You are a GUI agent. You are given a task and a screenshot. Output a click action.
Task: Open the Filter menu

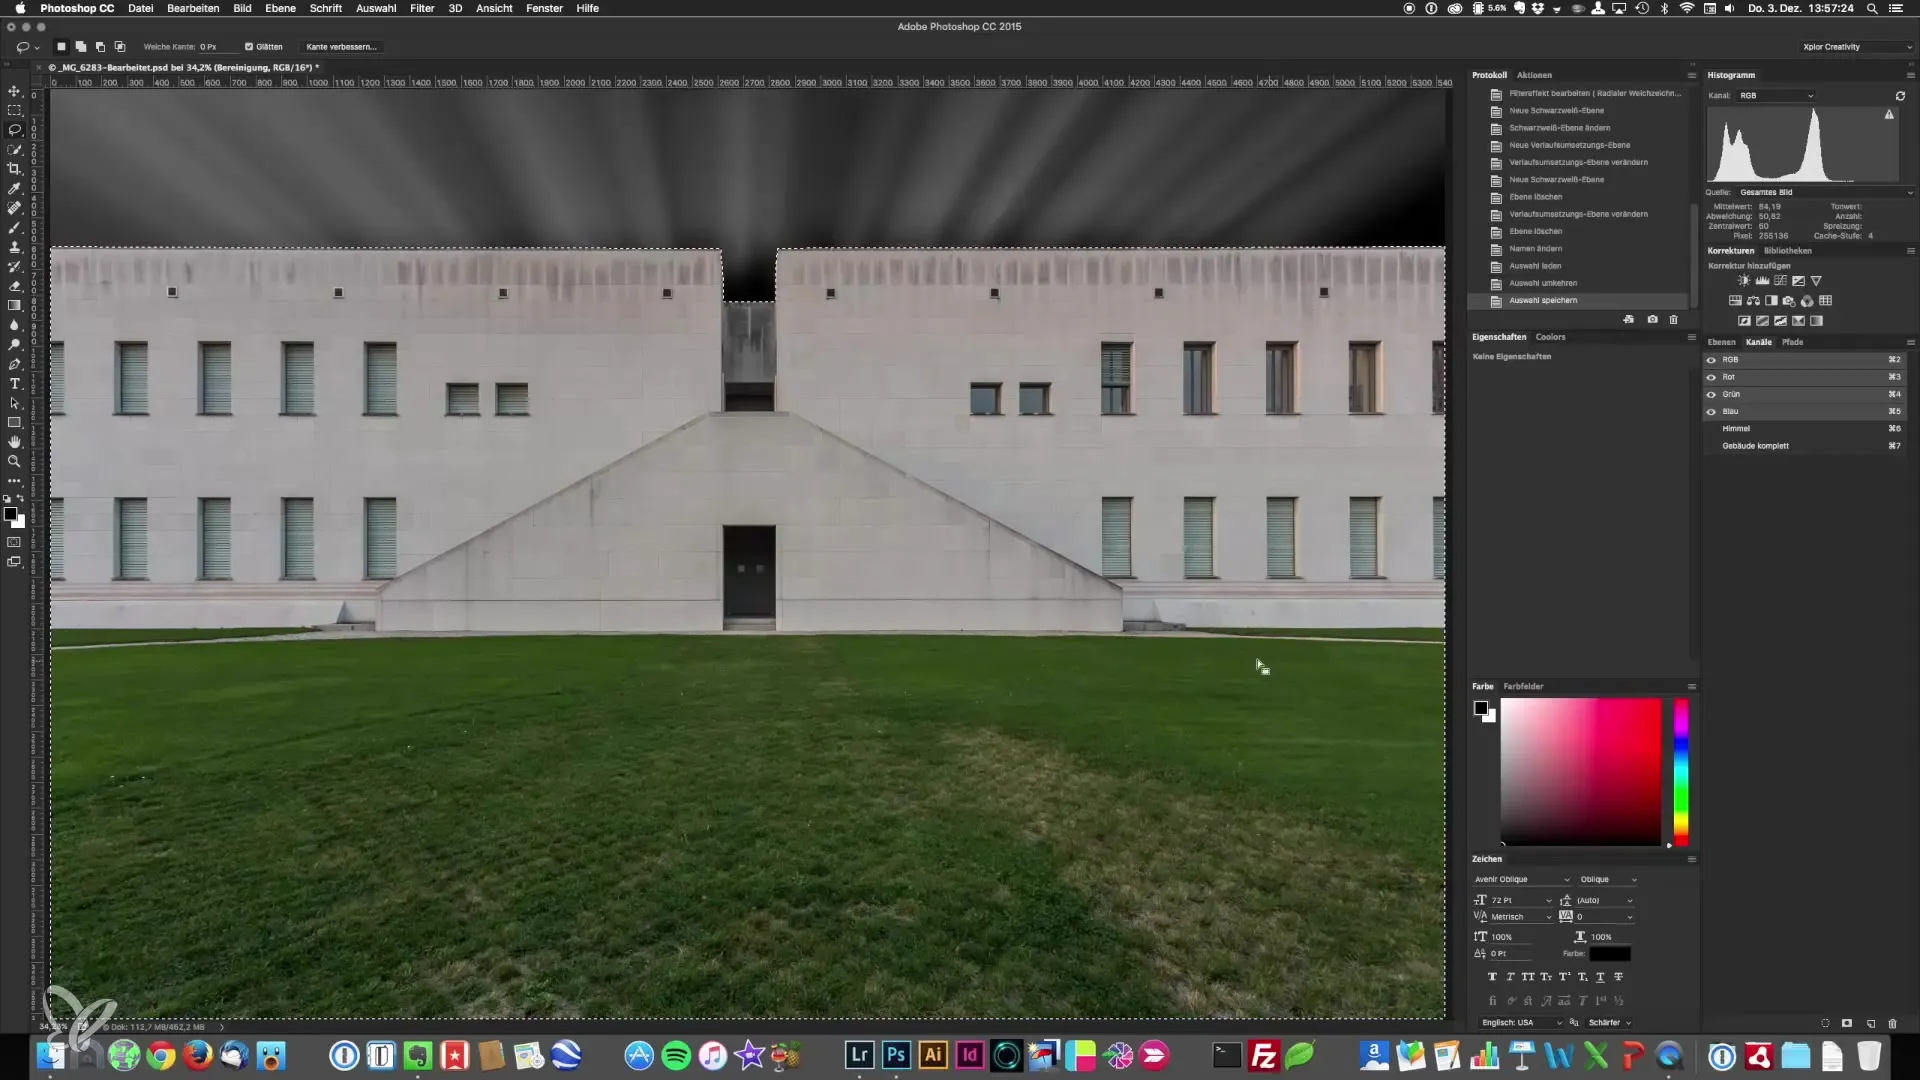422,8
